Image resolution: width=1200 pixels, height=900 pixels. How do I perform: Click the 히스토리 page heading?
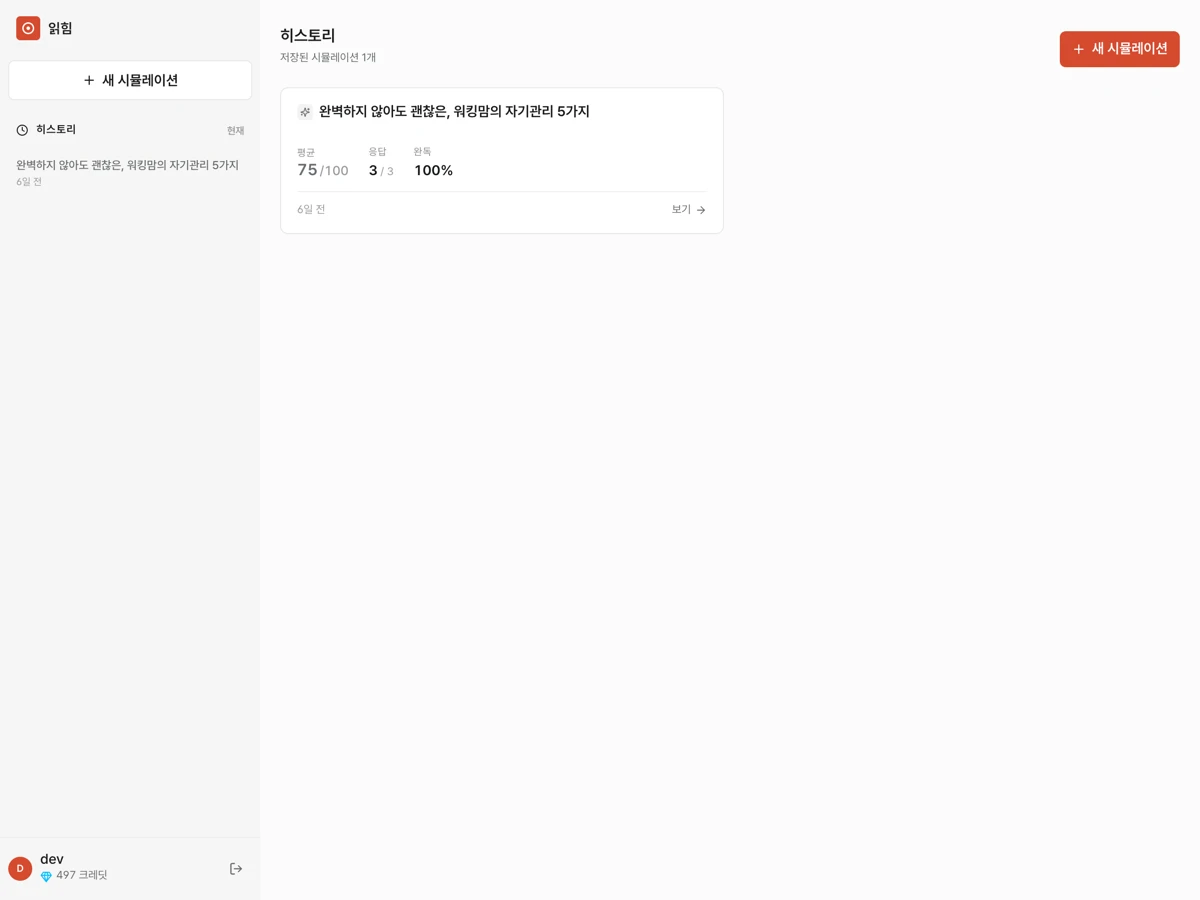click(308, 35)
